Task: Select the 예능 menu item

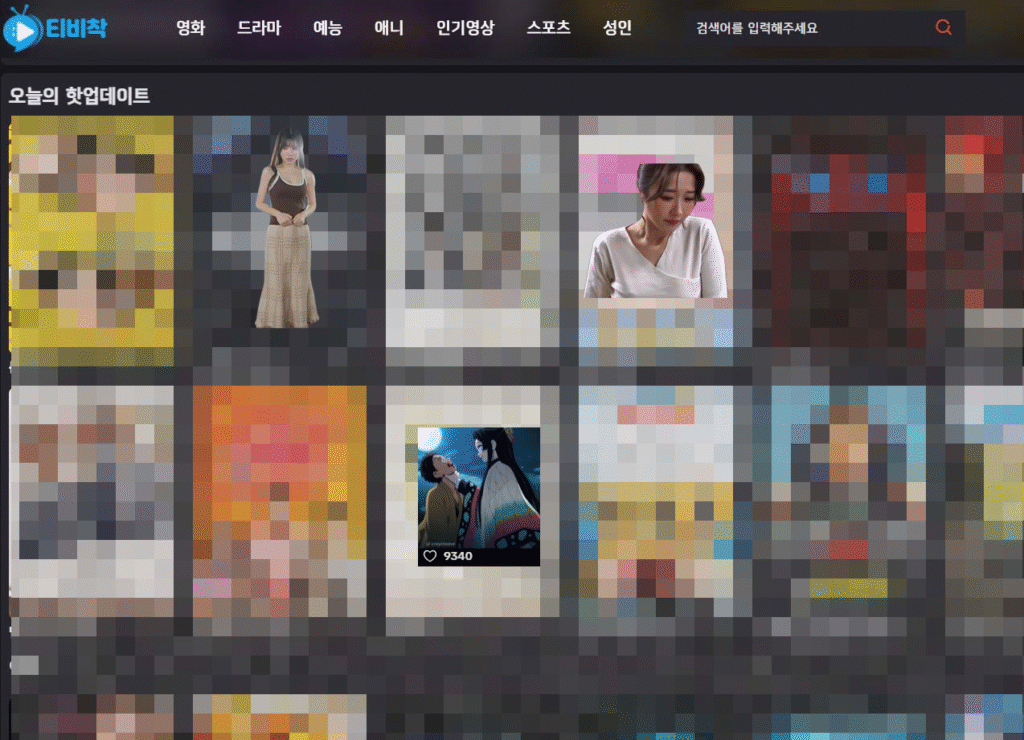Action: pyautogui.click(x=327, y=28)
